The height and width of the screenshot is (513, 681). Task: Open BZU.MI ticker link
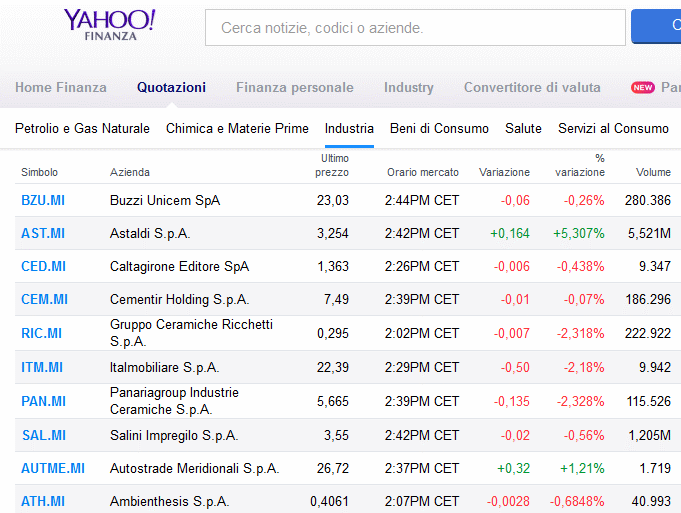click(43, 200)
